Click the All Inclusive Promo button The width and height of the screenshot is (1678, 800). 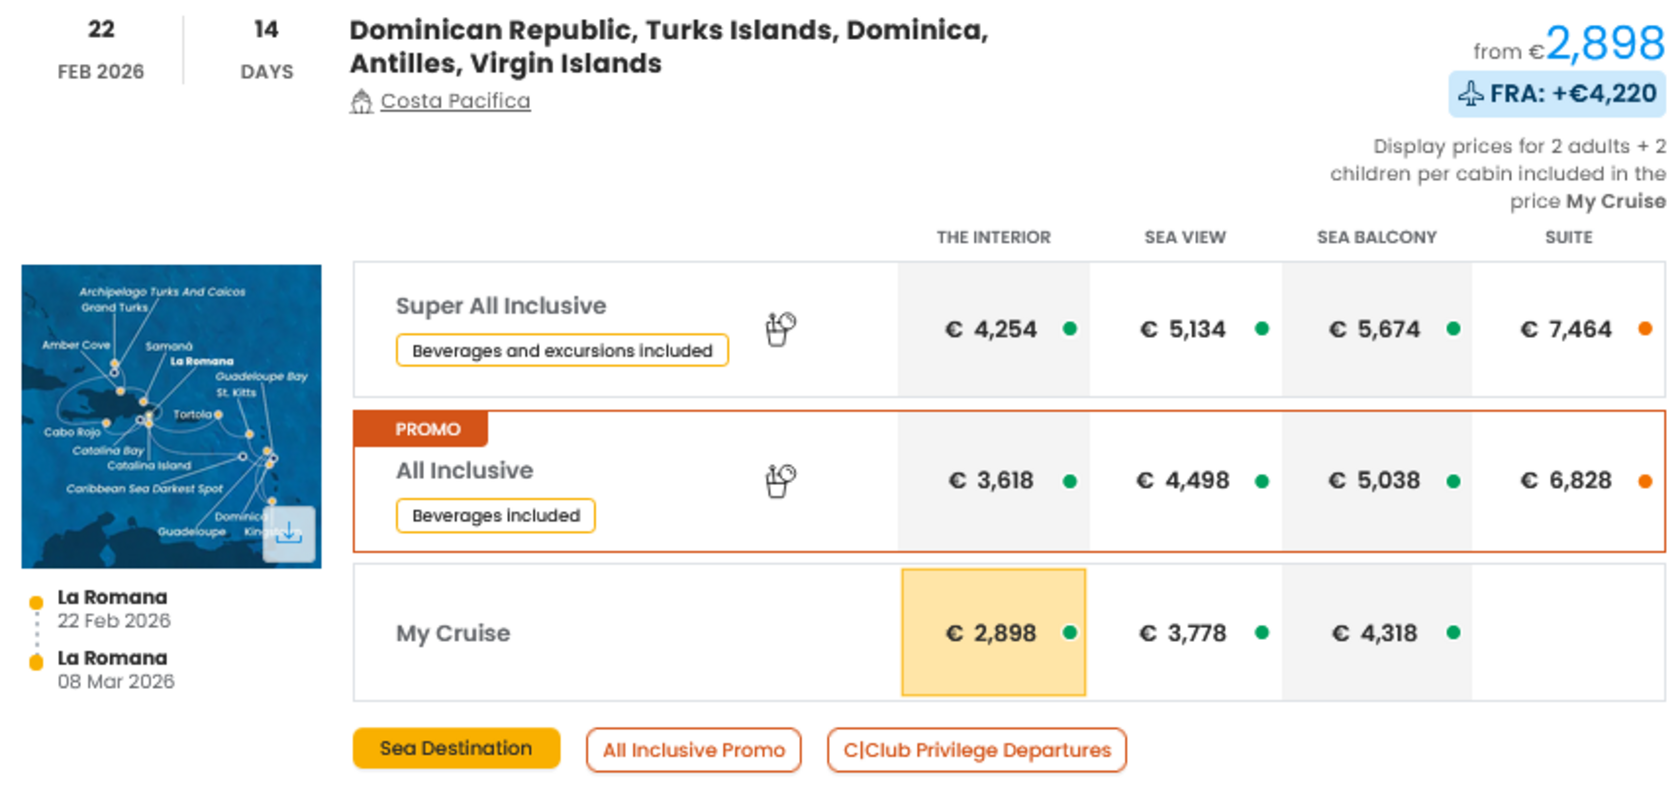(x=694, y=750)
